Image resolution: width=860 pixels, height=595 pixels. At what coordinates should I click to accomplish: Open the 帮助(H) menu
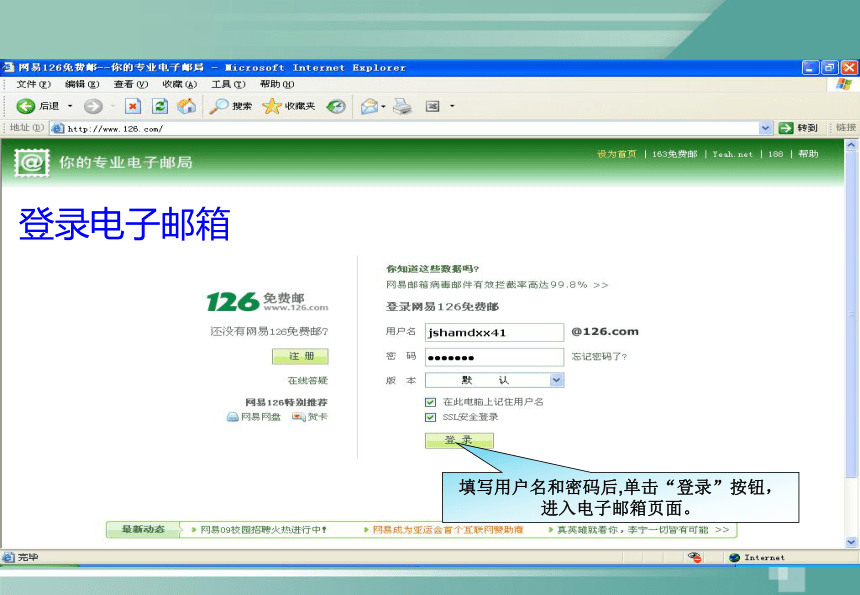click(277, 84)
